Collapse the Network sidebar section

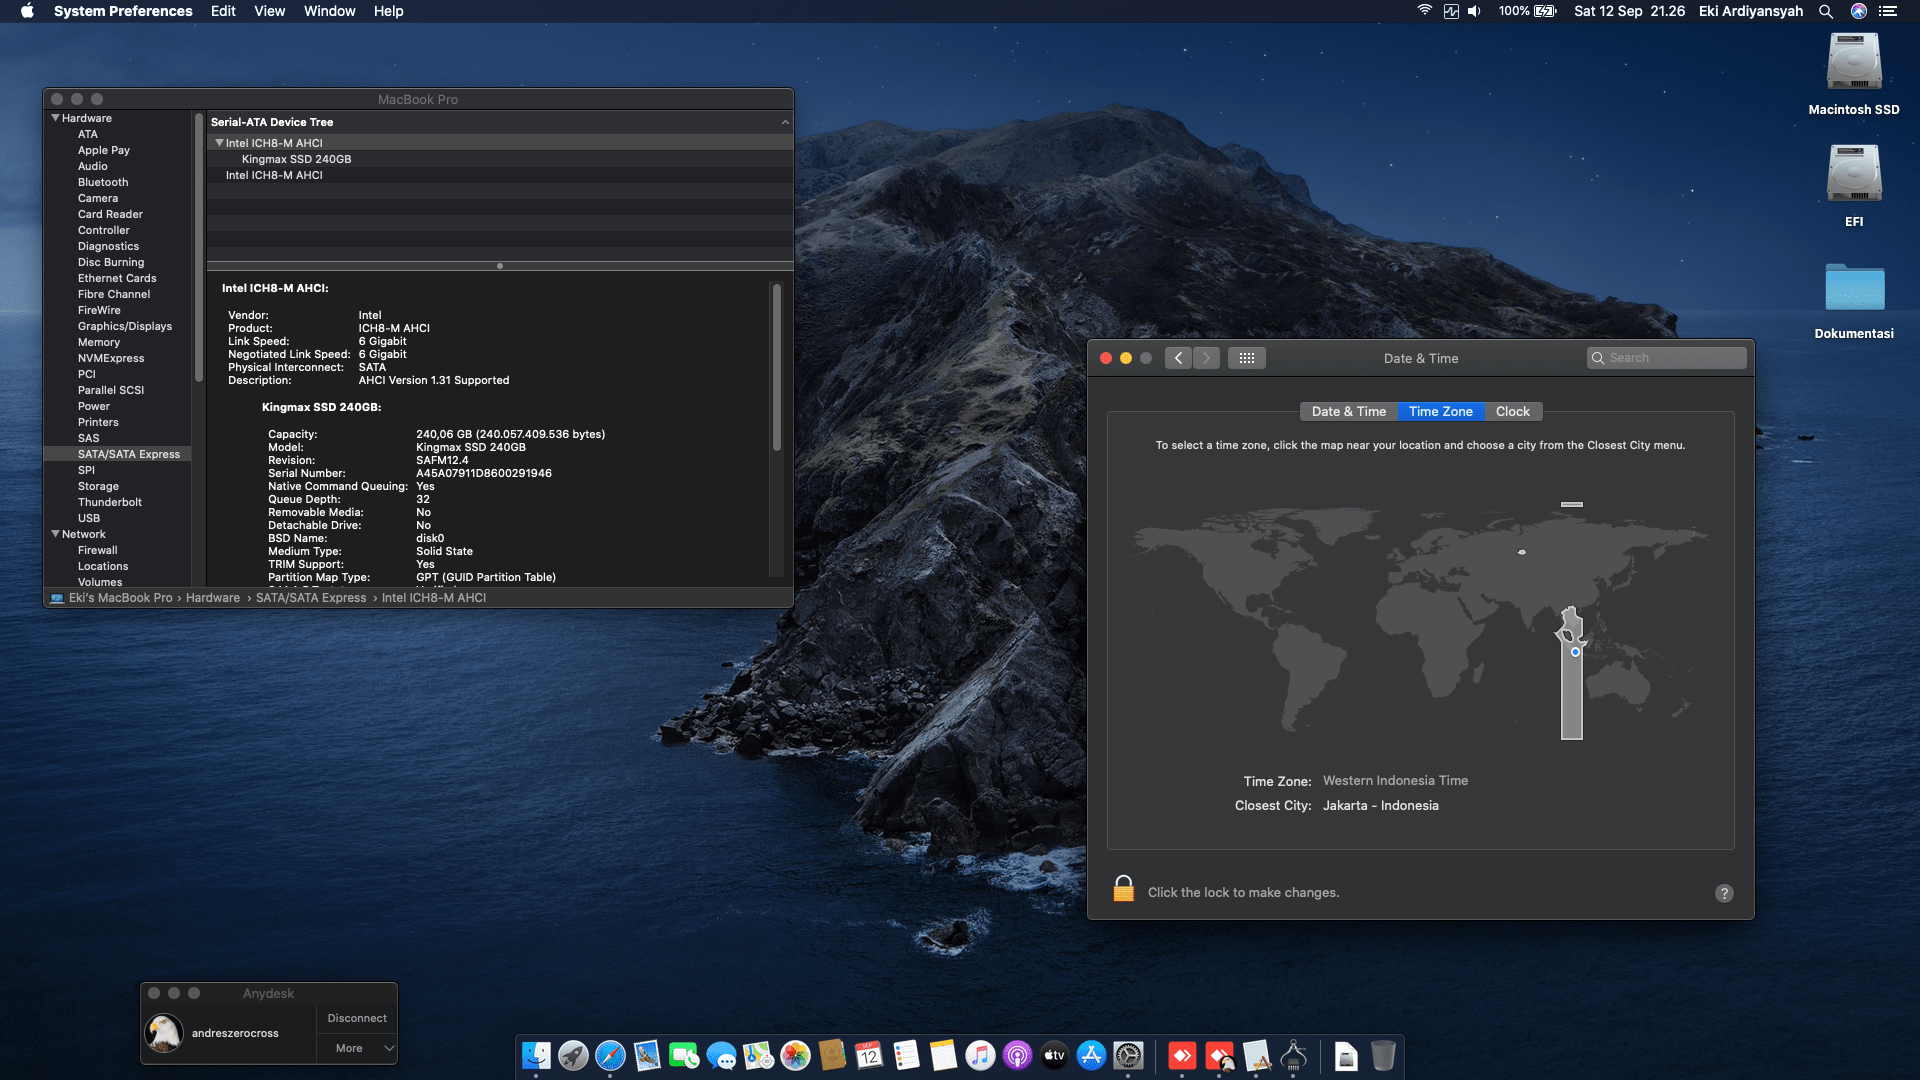coord(56,534)
